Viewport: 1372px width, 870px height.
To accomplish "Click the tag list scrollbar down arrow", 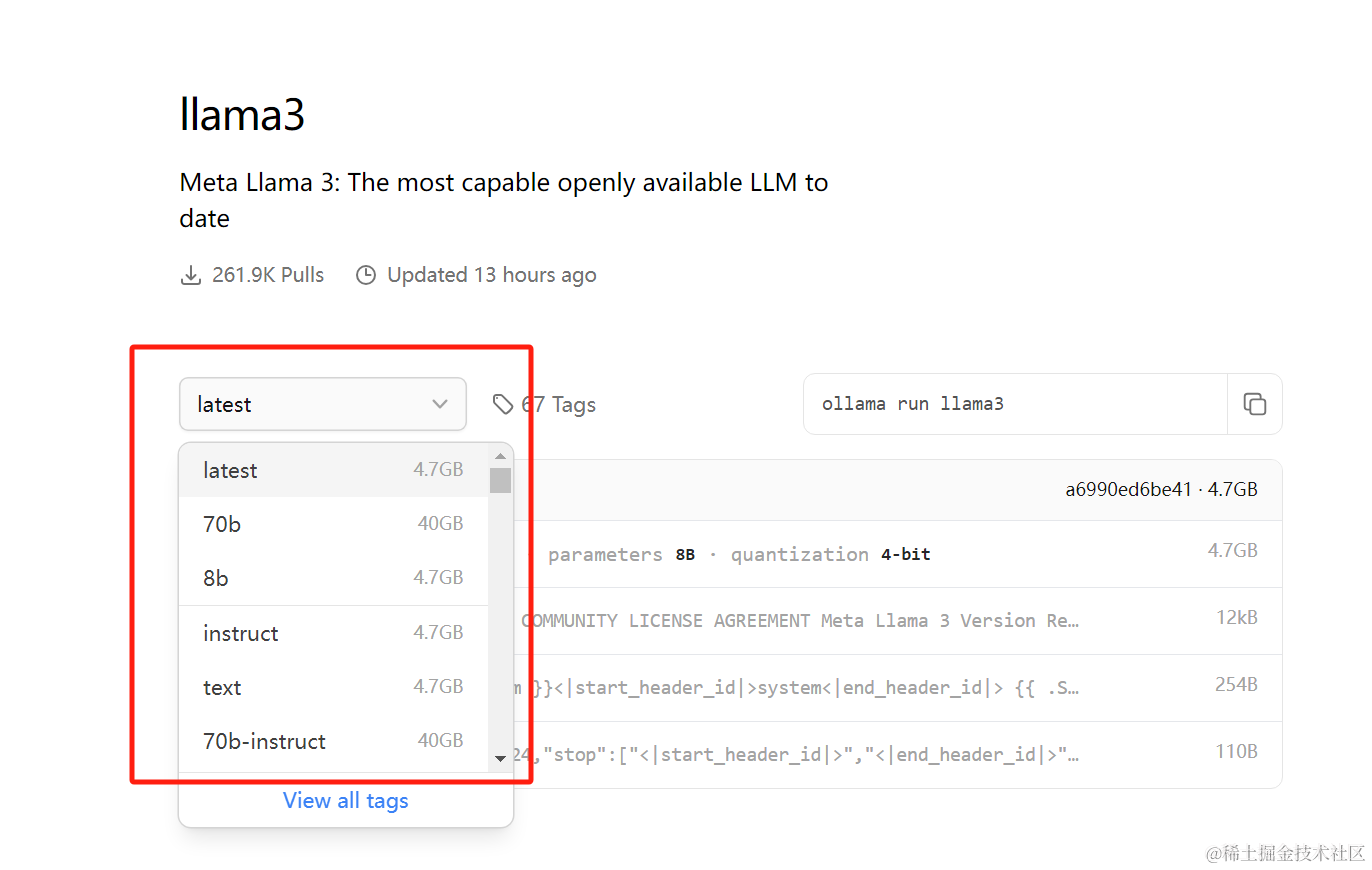I will pyautogui.click(x=500, y=759).
